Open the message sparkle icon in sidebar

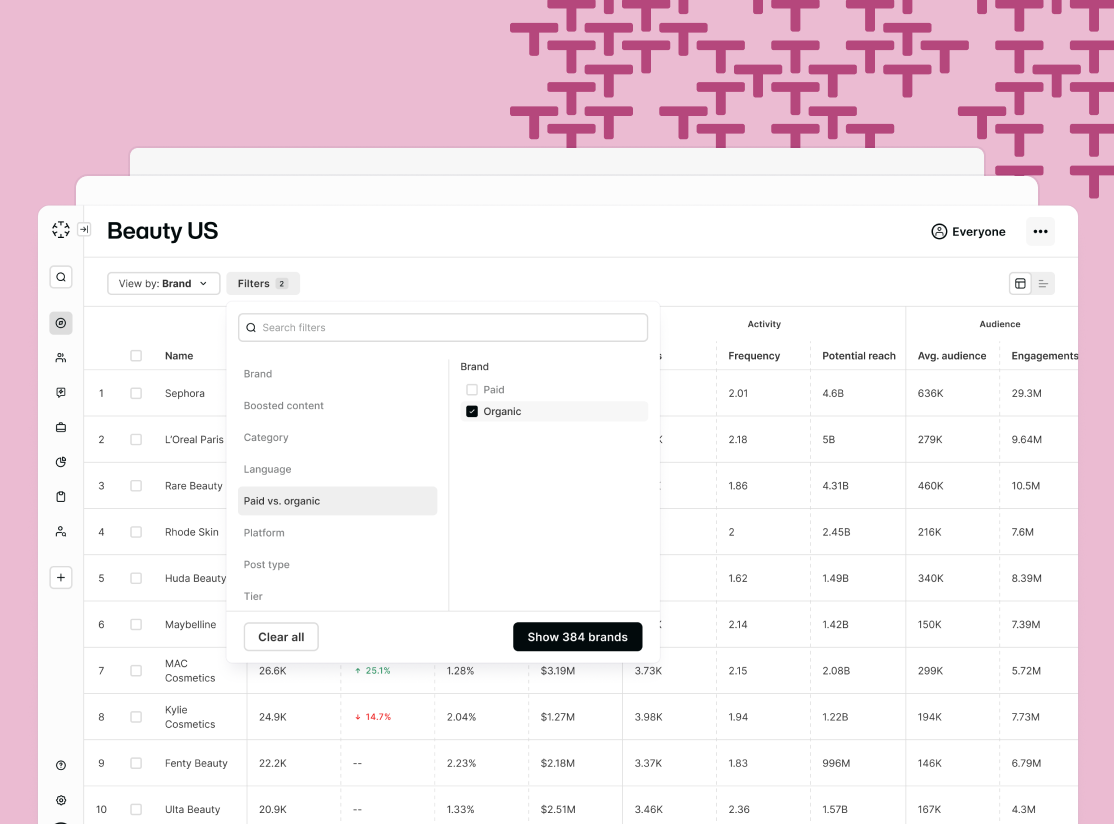[61, 393]
